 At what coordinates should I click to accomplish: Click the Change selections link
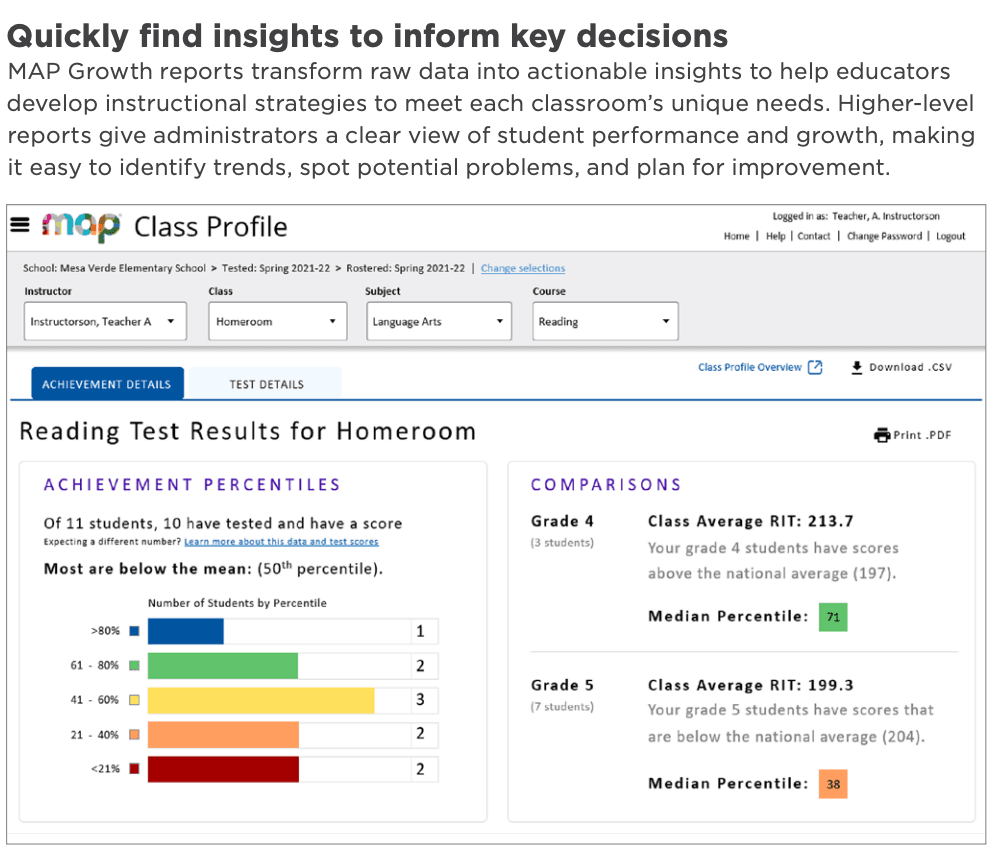point(523,268)
